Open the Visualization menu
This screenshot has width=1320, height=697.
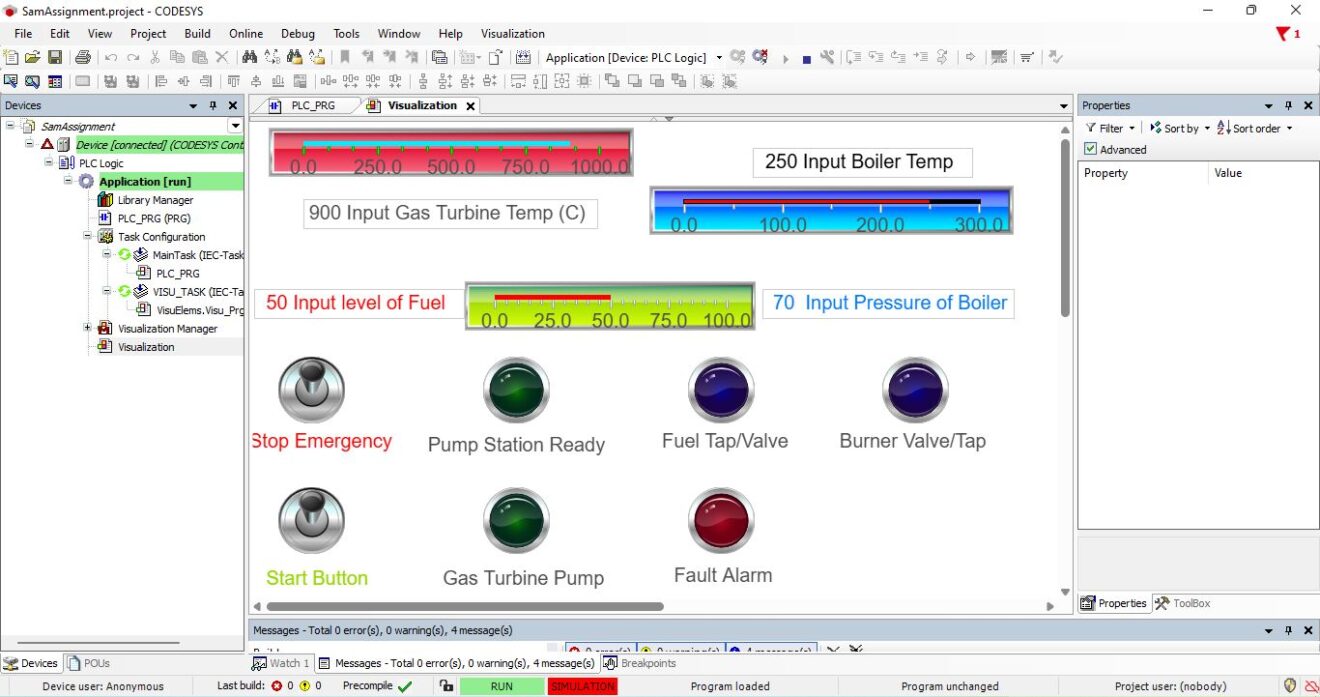(513, 33)
